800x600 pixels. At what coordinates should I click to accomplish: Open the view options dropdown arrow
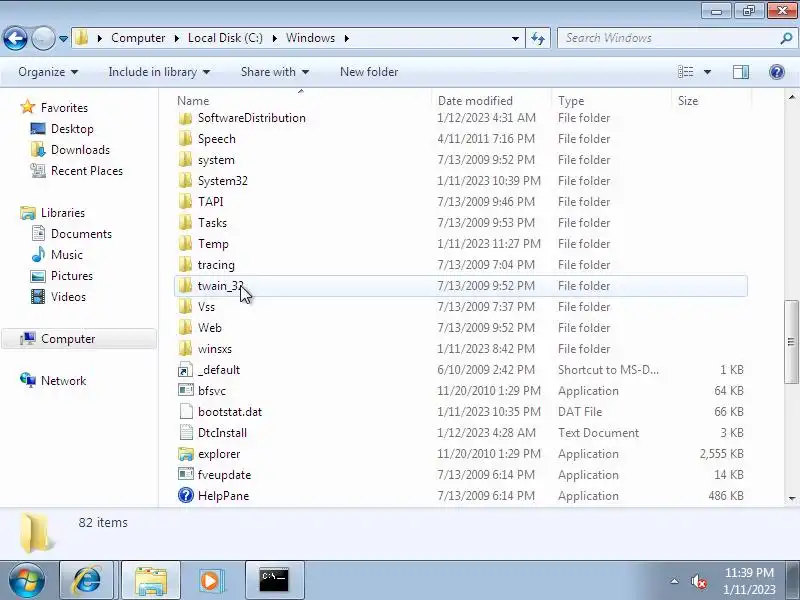click(x=708, y=72)
